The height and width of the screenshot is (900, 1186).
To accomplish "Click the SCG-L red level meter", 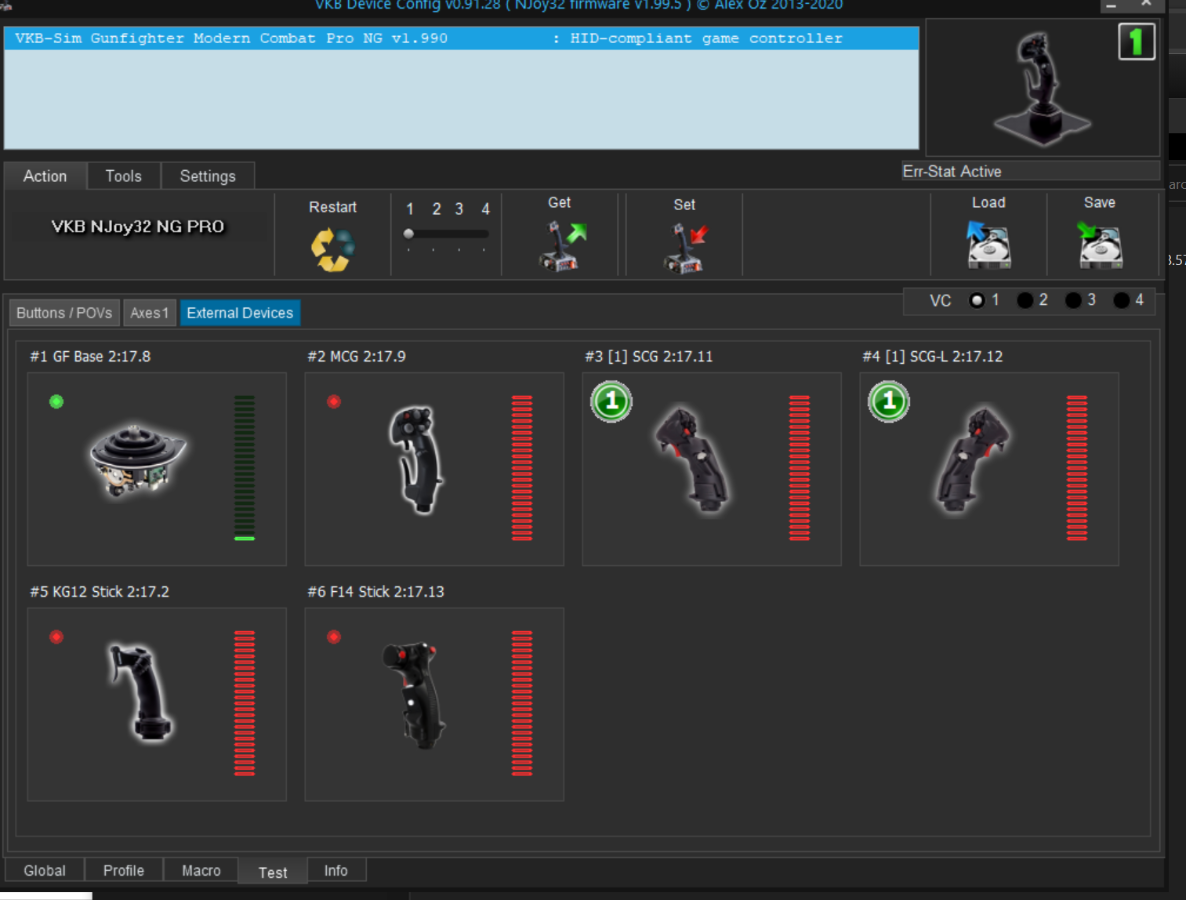I will pyautogui.click(x=1077, y=468).
